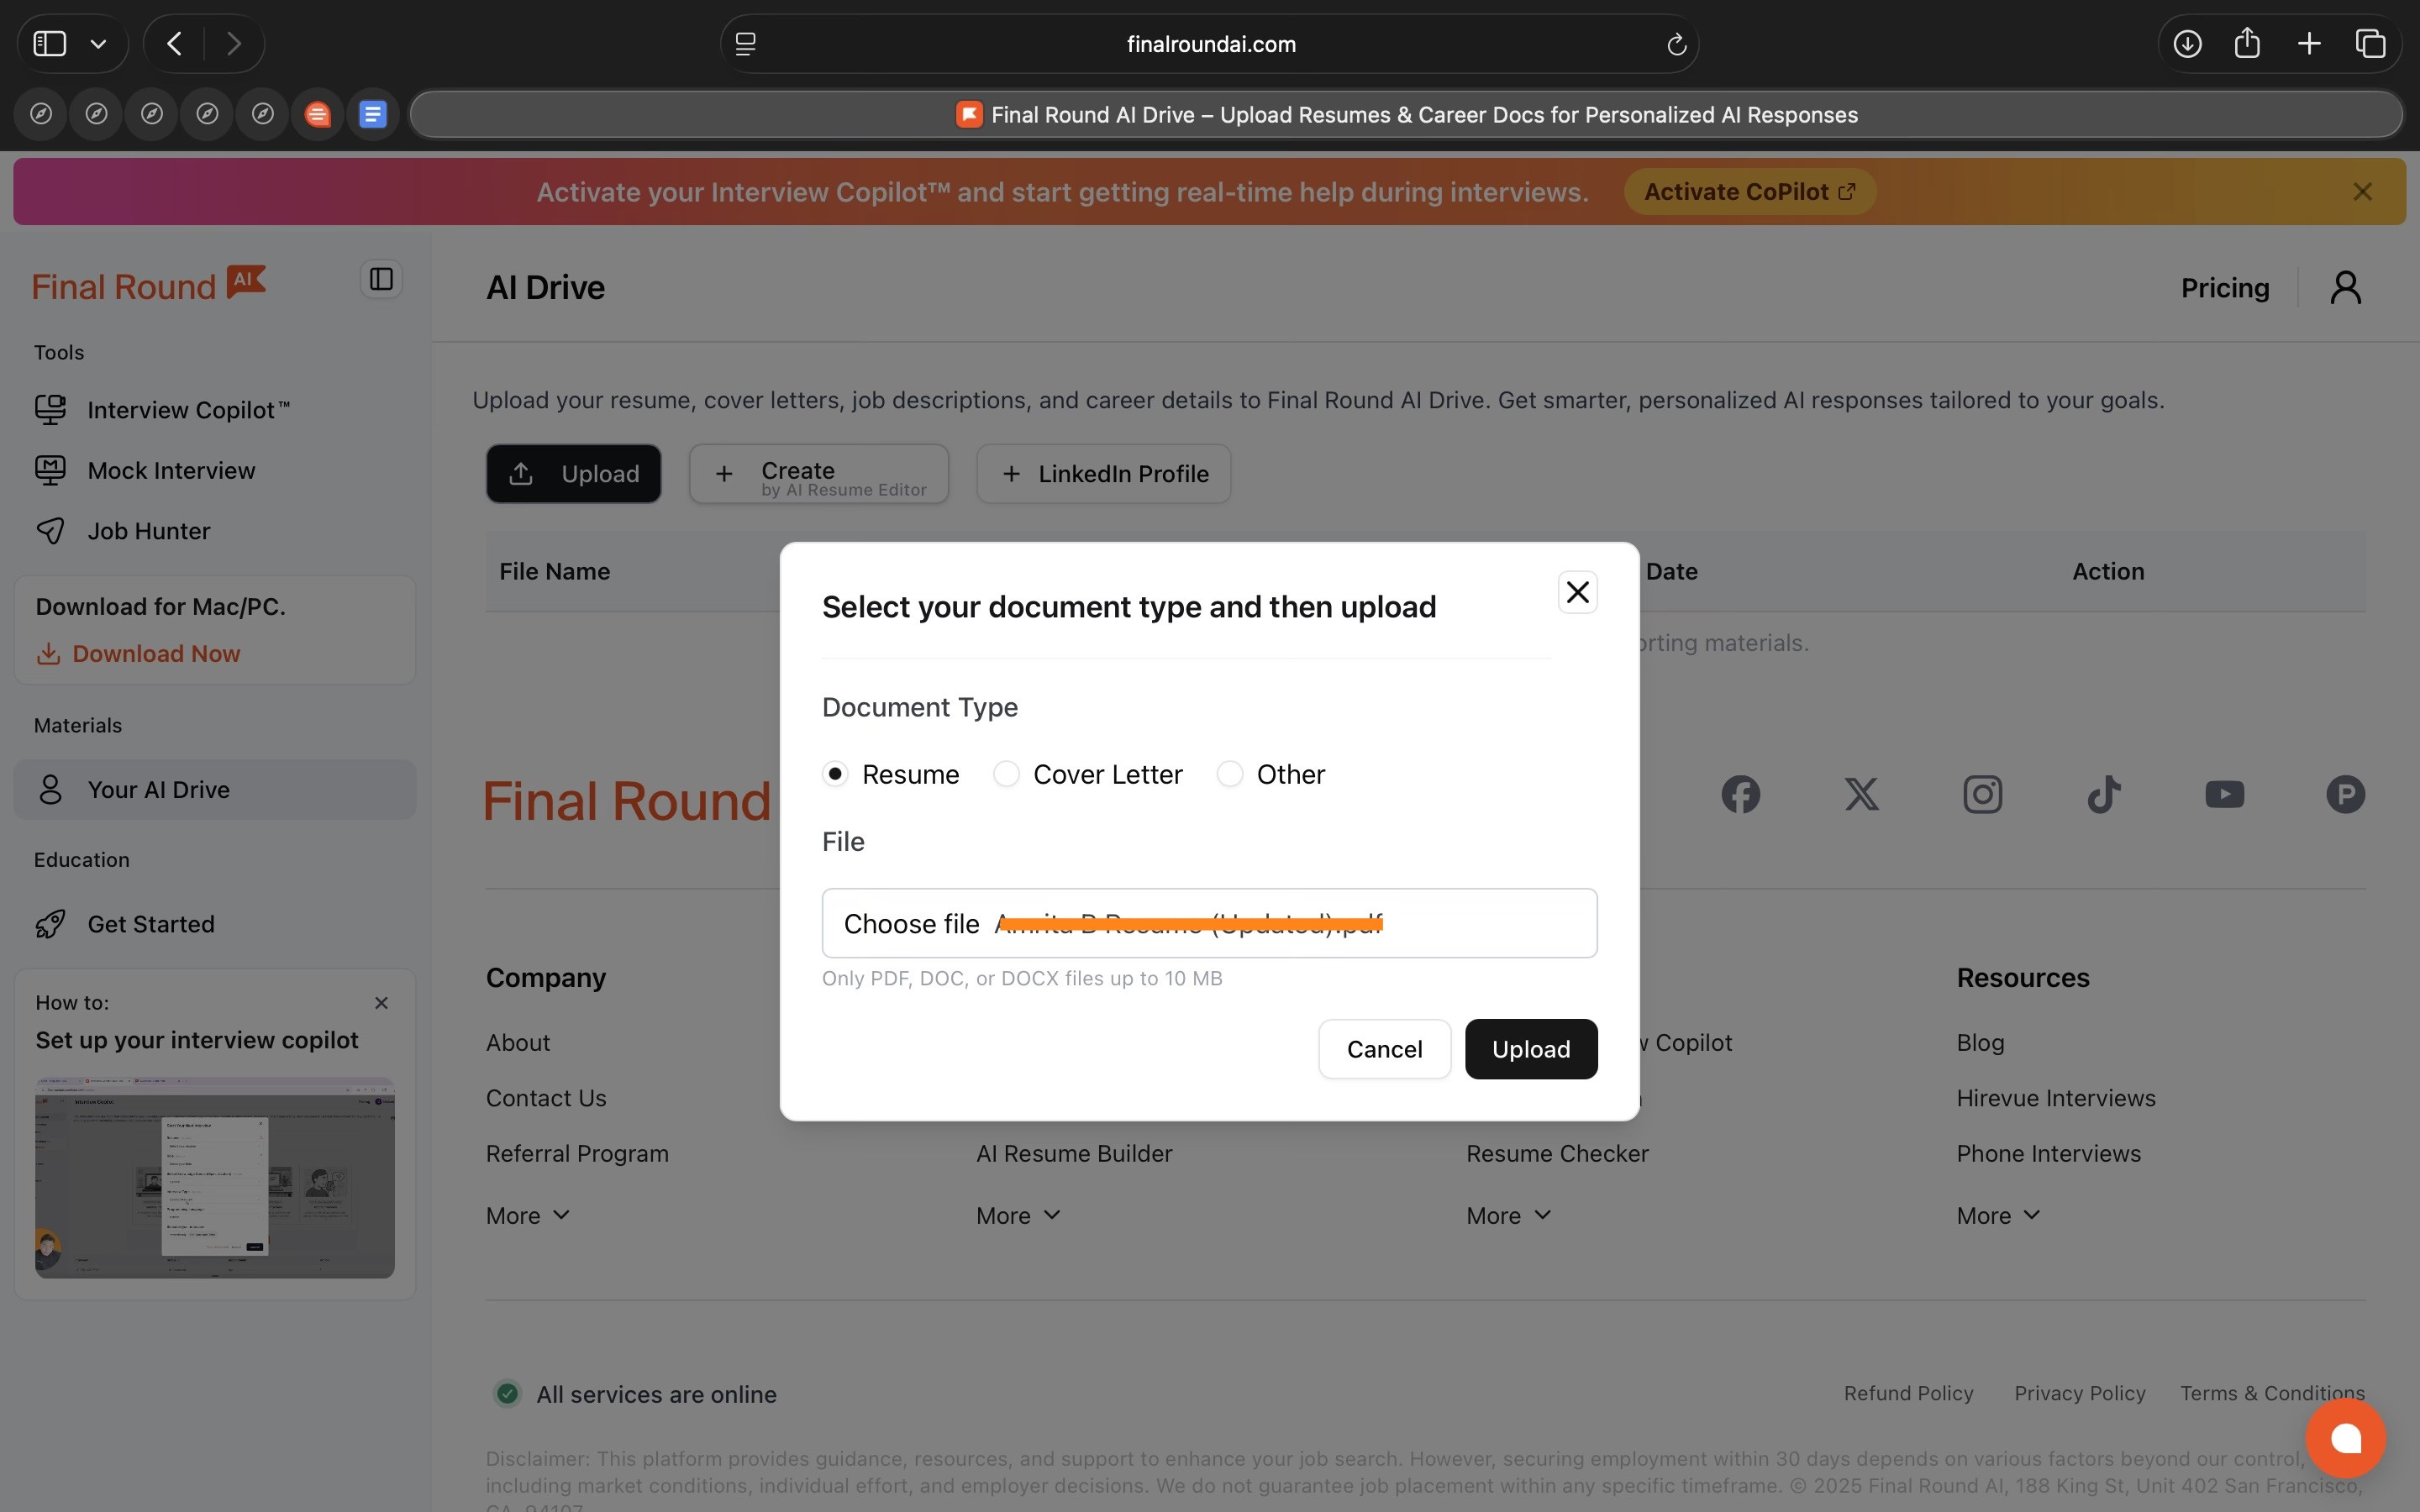This screenshot has width=2420, height=1512.
Task: Choose the Other document type radio
Action: point(1229,774)
